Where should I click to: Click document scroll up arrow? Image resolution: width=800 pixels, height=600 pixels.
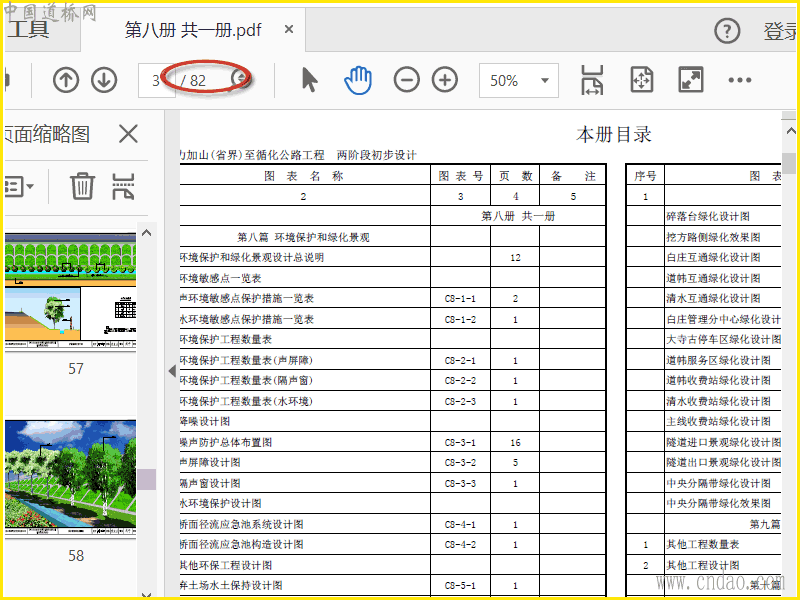790,131
